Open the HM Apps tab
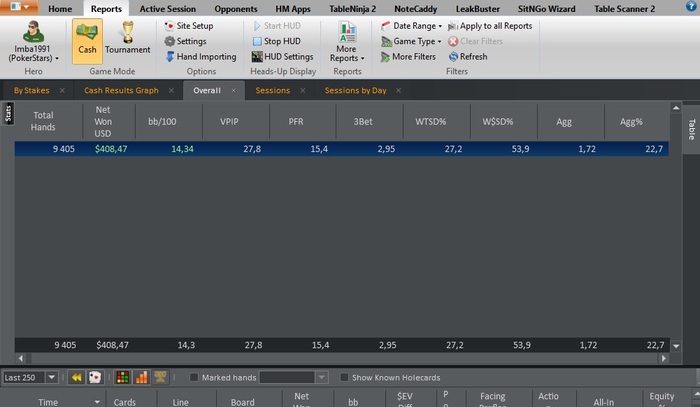 pyautogui.click(x=293, y=8)
